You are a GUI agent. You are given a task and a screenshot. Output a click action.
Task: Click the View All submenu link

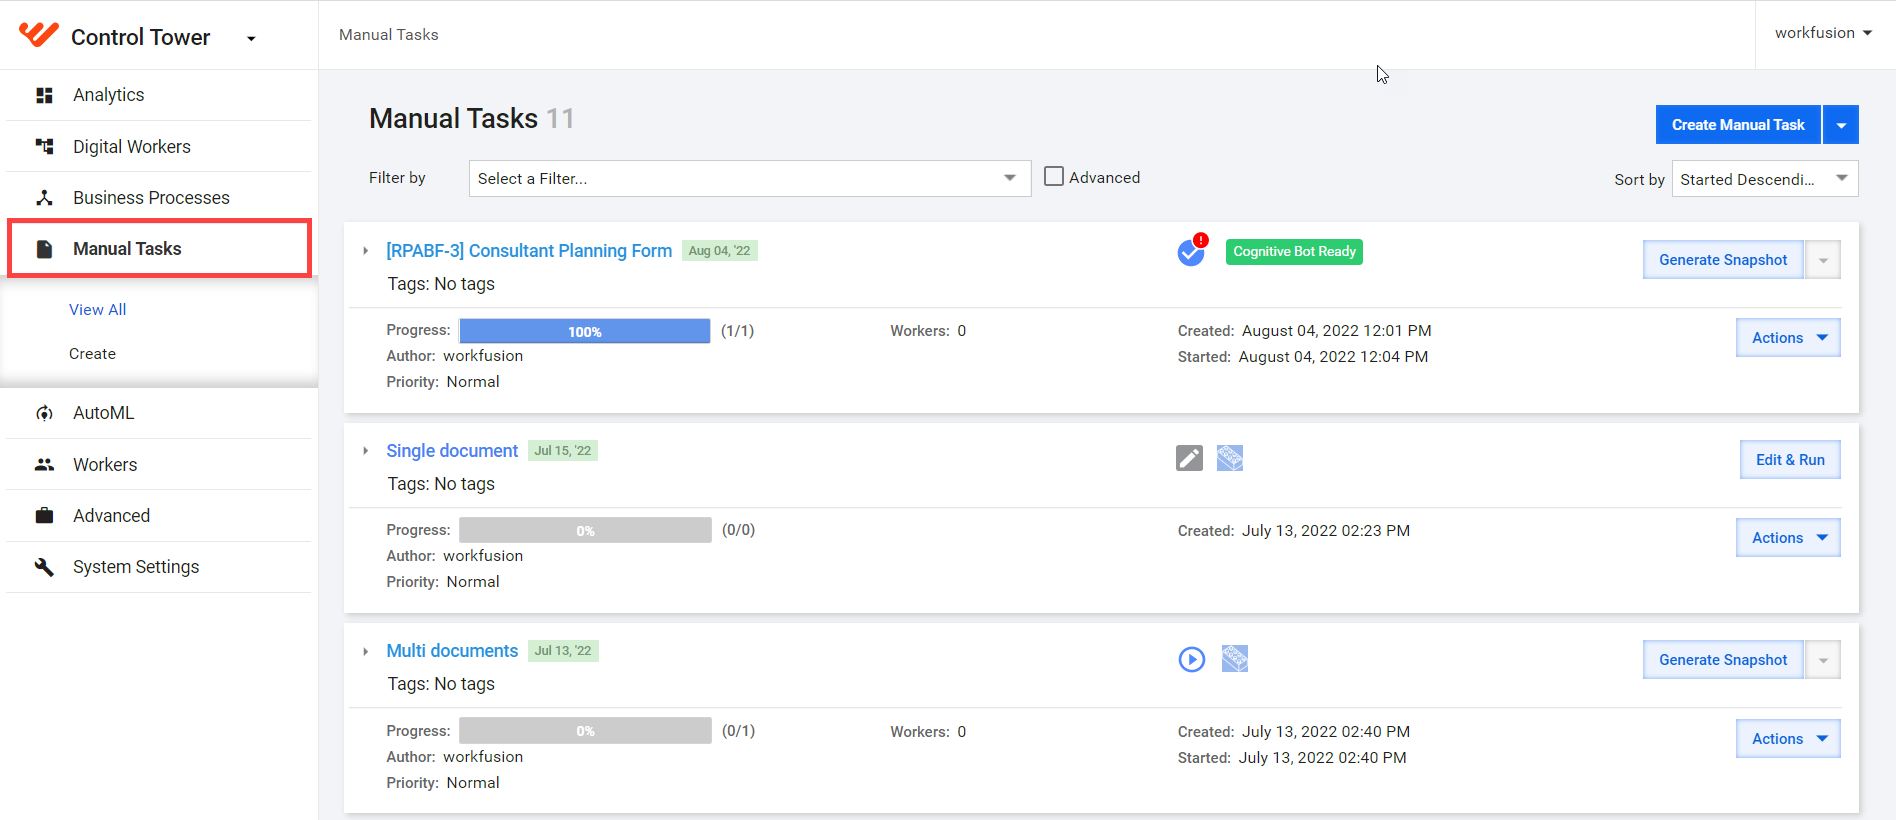click(x=98, y=310)
